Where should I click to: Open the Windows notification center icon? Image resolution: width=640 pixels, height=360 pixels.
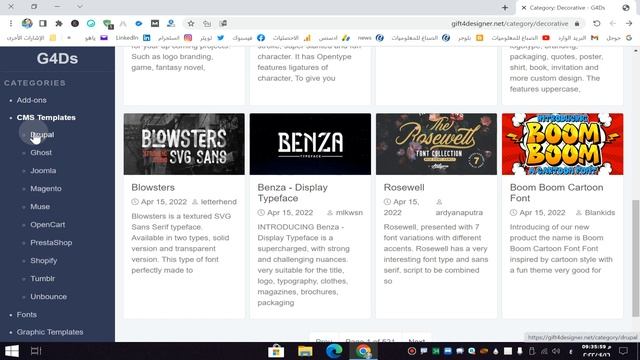623,351
